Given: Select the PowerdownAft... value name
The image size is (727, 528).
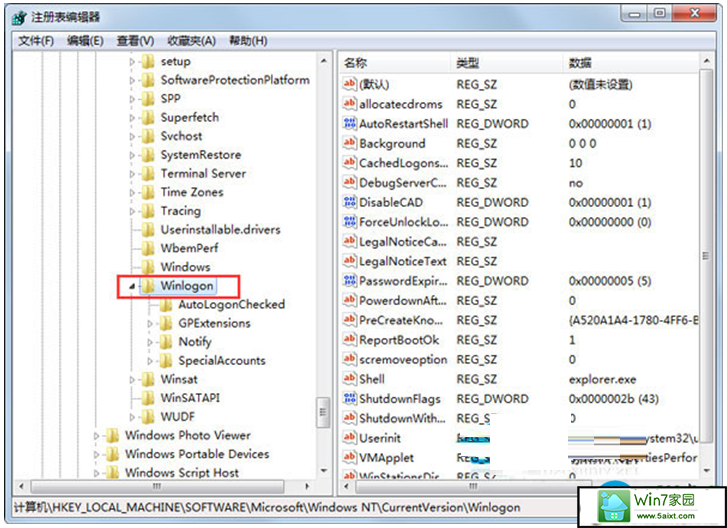Looking at the screenshot, I should (x=402, y=301).
